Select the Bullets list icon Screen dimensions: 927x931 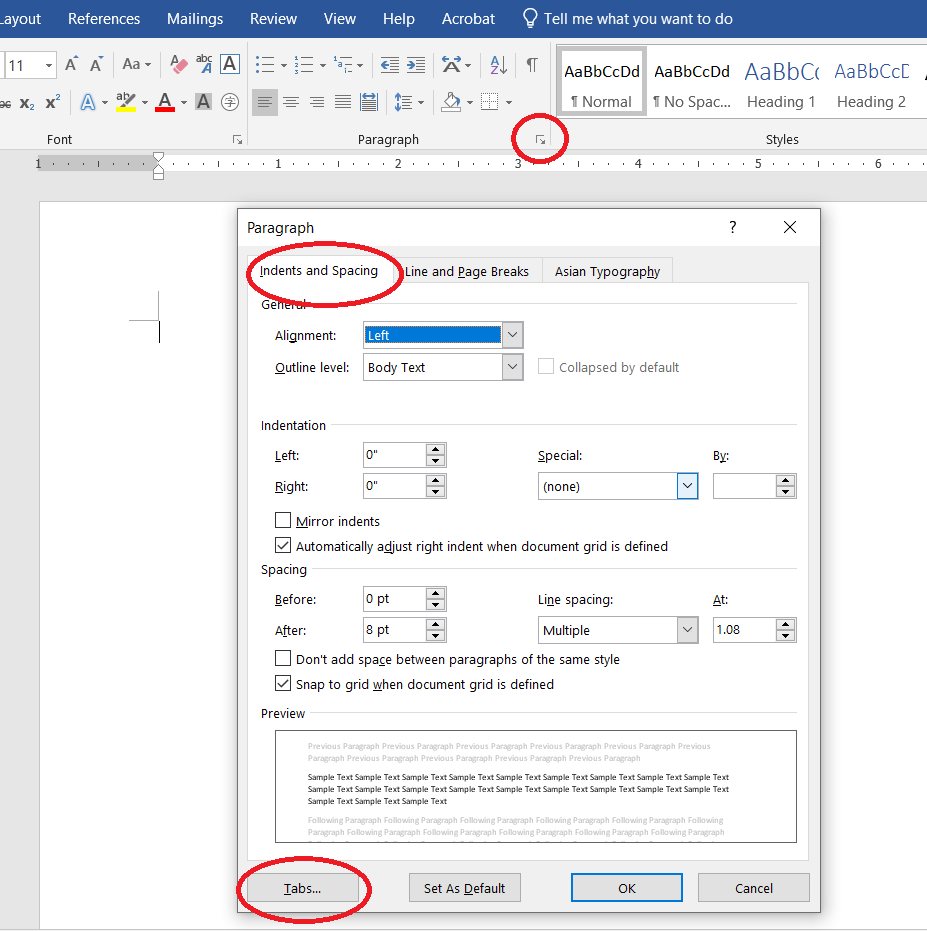click(x=263, y=64)
